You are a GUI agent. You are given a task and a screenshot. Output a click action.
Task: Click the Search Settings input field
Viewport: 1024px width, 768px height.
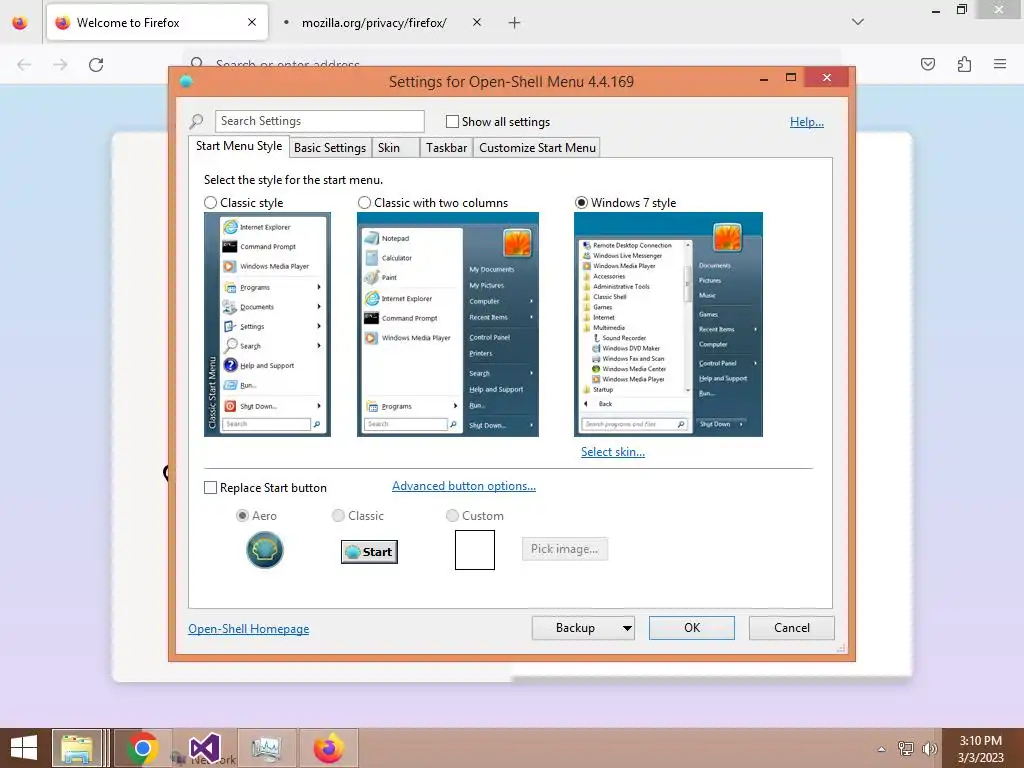(319, 121)
